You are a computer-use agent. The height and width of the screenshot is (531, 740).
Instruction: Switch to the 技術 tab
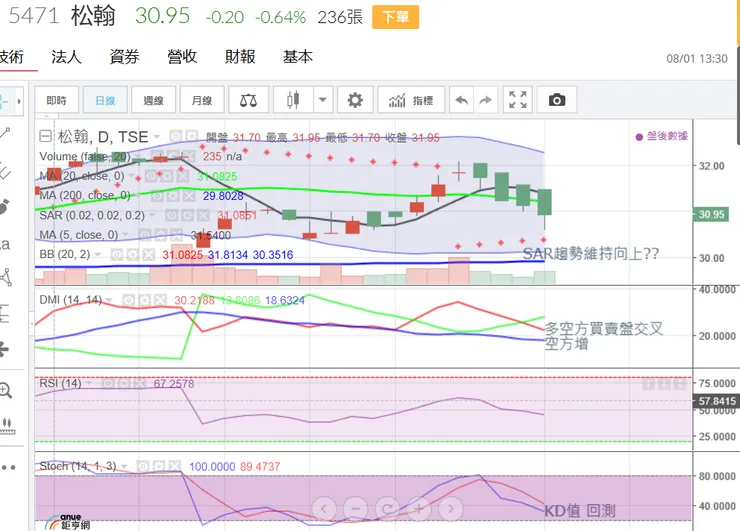click(11, 57)
